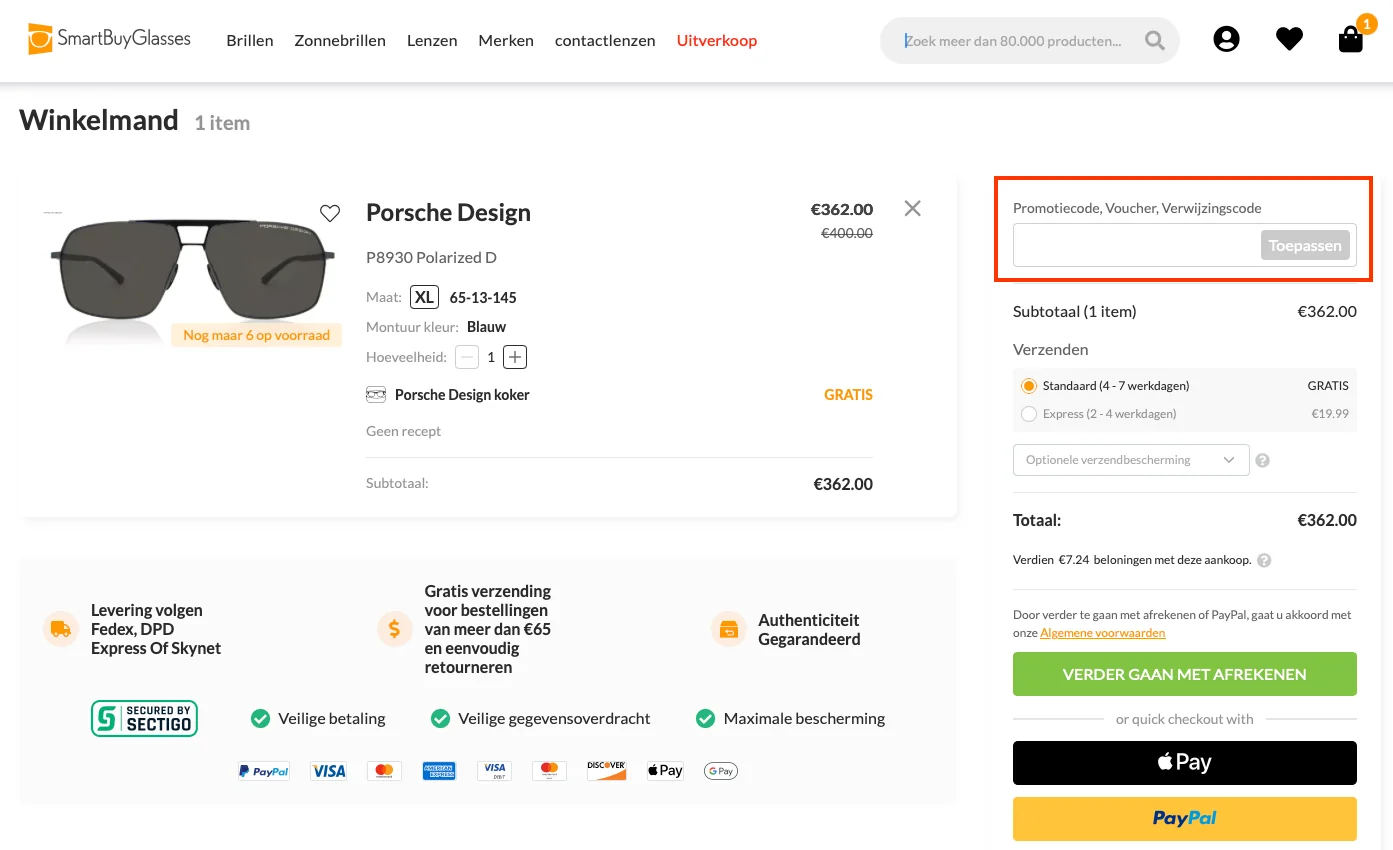
Task: Click the search magnifier icon
Action: [x=1154, y=40]
